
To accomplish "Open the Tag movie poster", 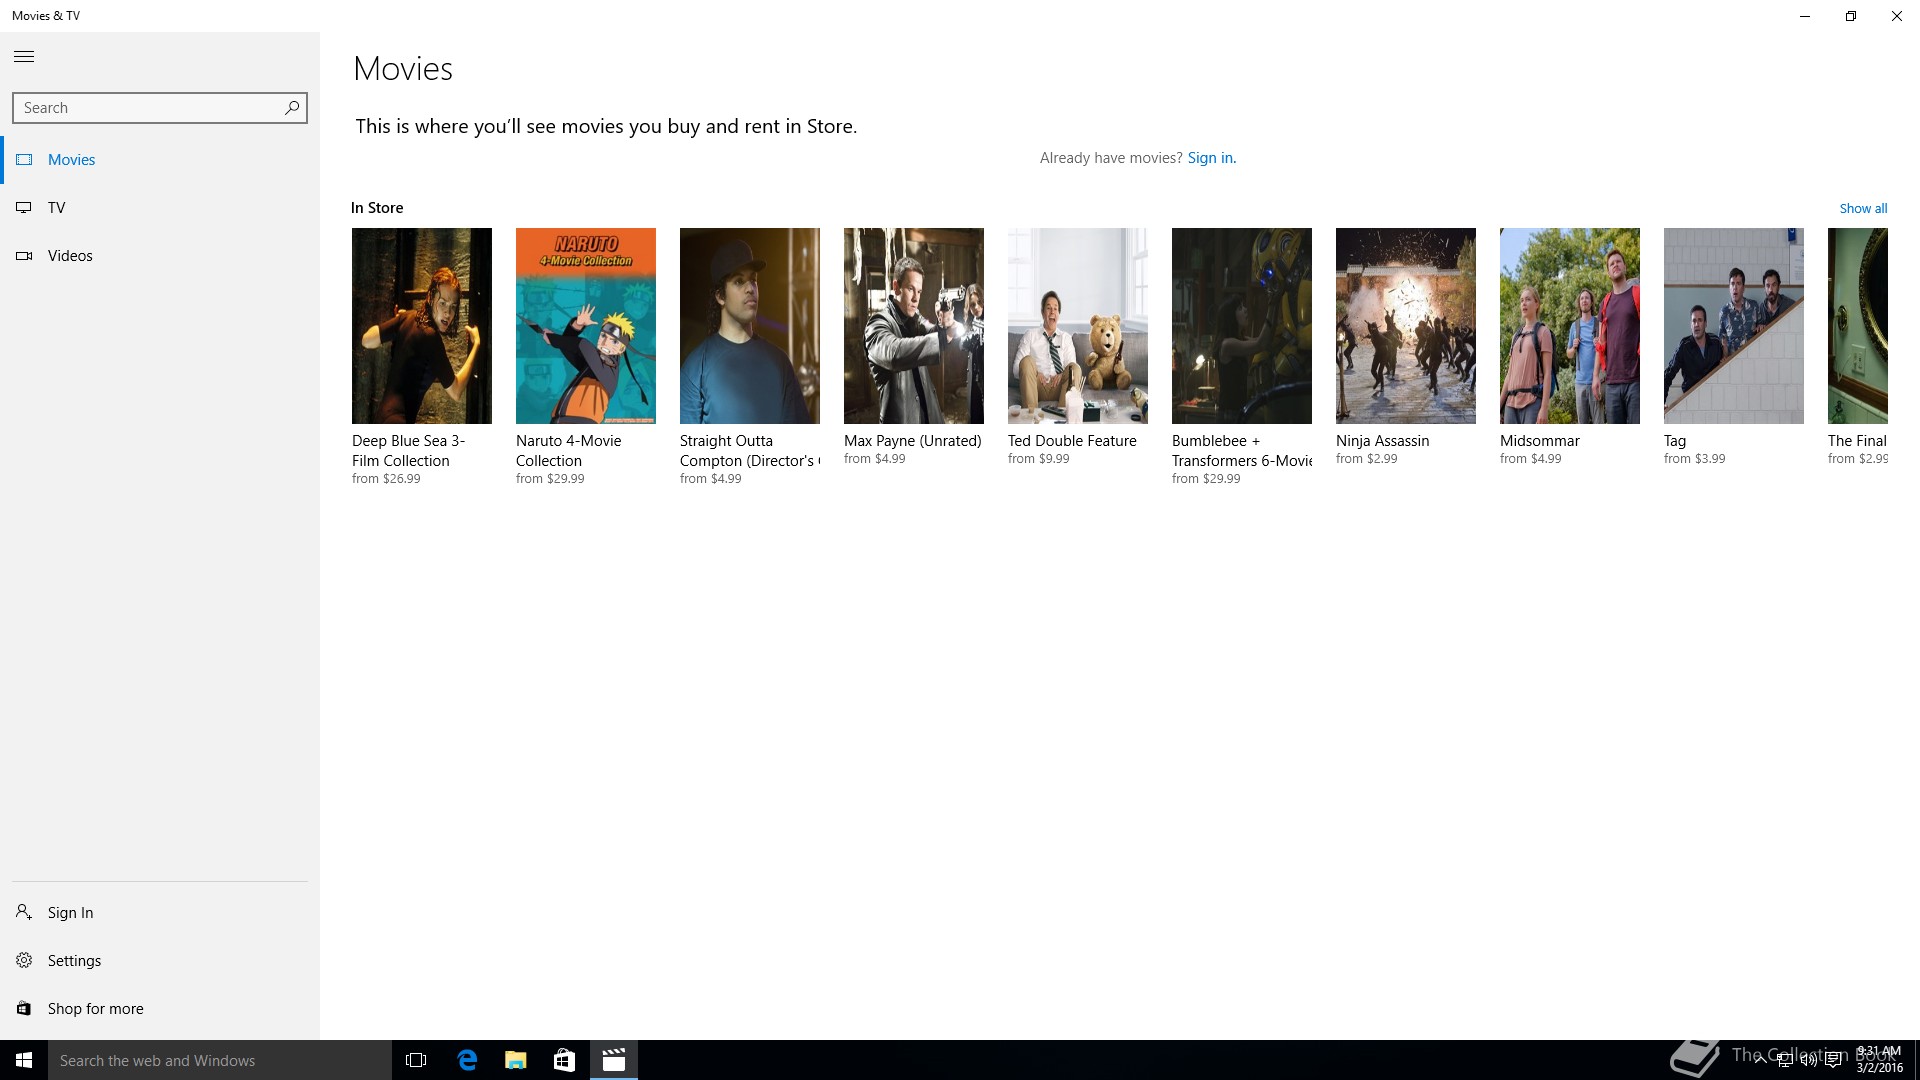I will point(1734,326).
